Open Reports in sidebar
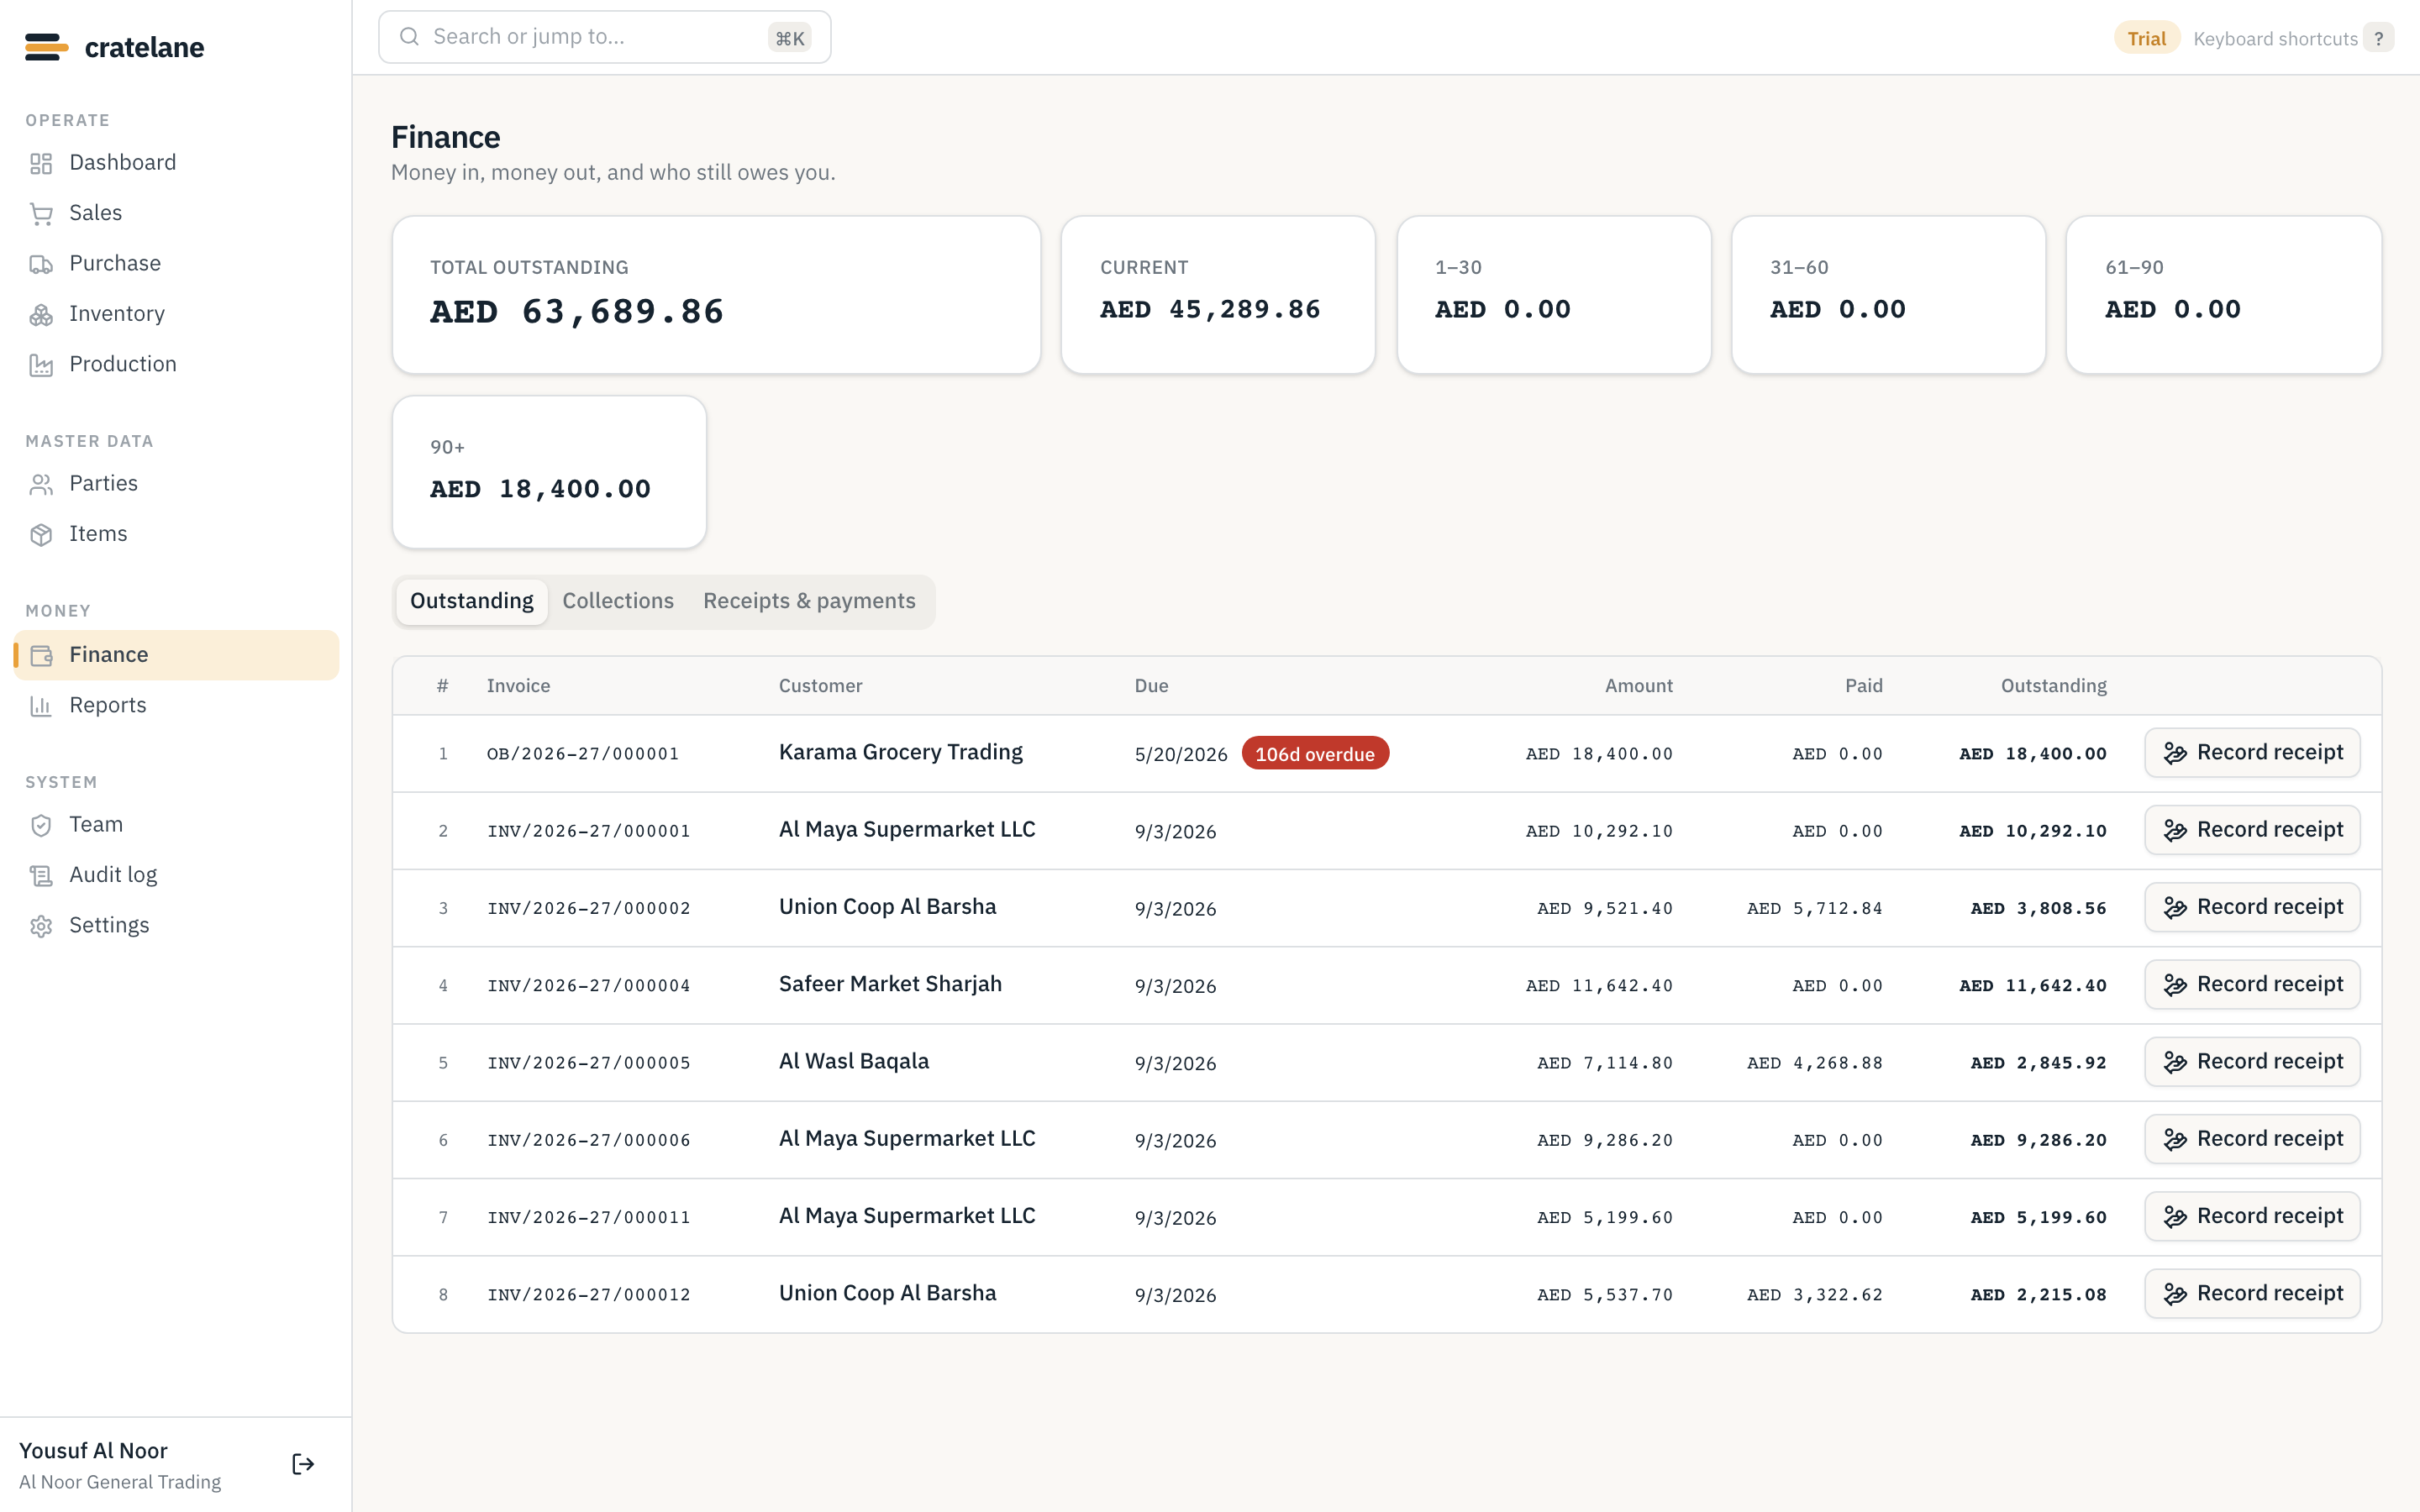Screen dimensions: 2420x1512 (x=177, y=705)
